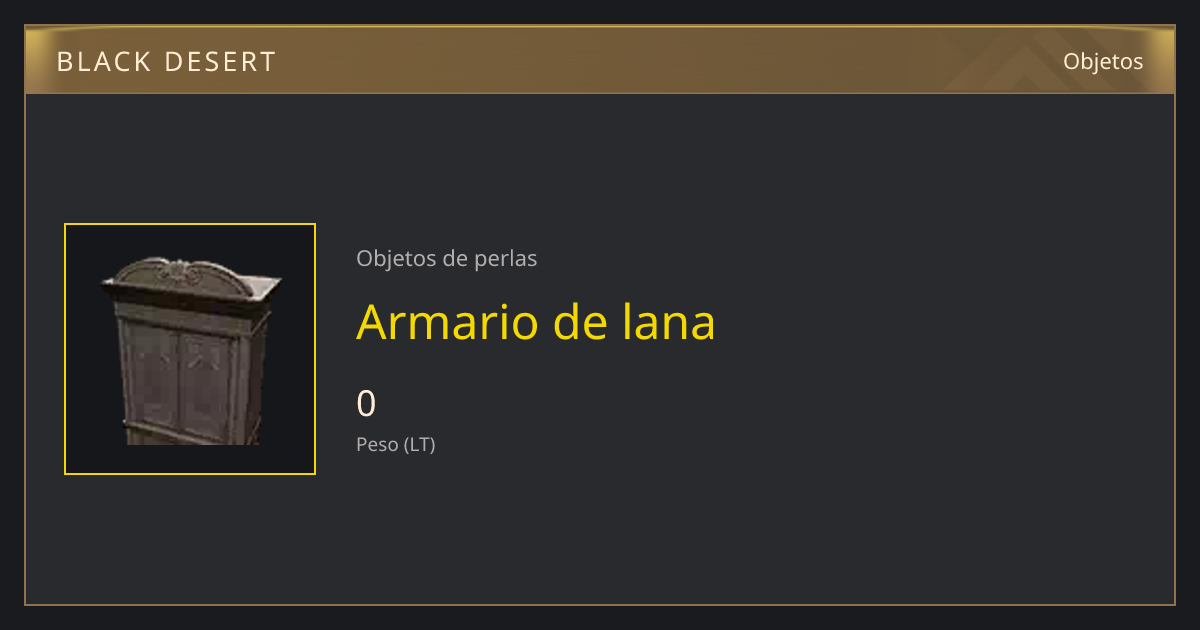Click the wool wardrobe item icon

pos(190,350)
